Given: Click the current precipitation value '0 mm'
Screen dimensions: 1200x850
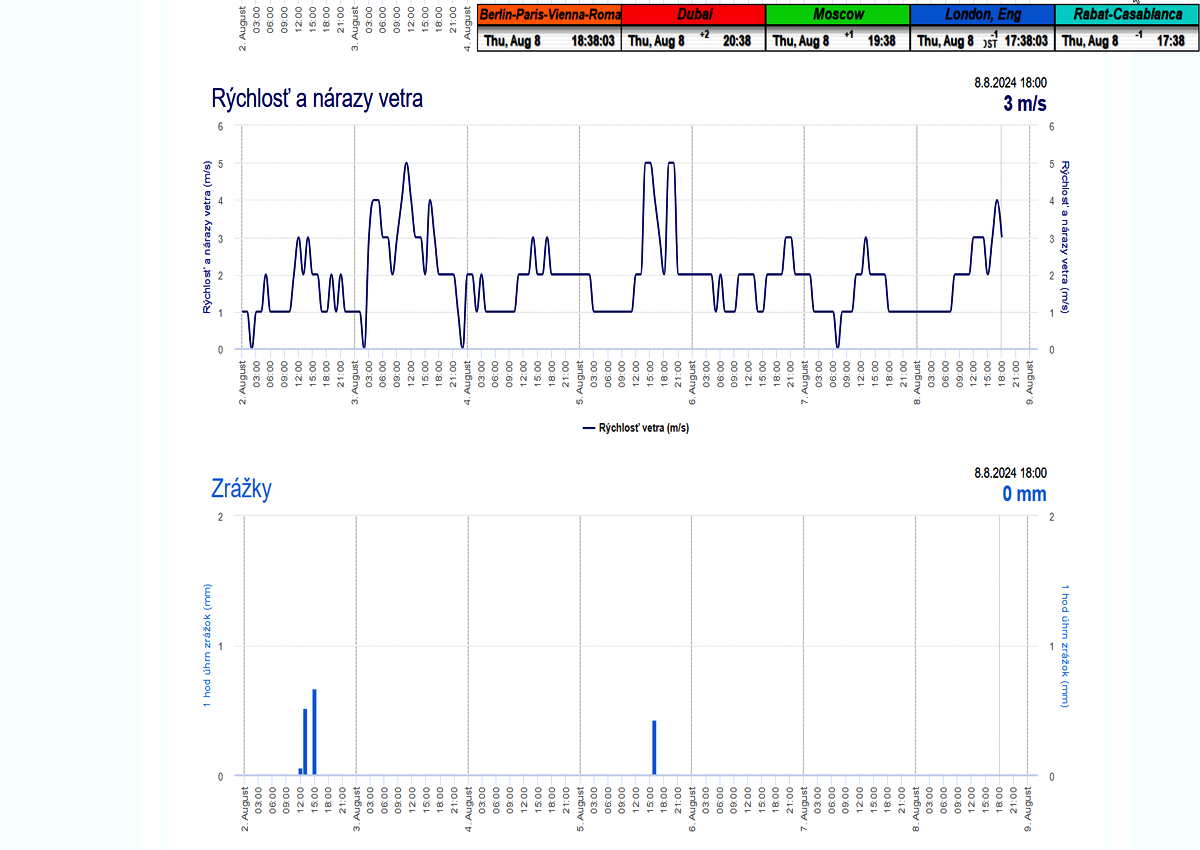Looking at the screenshot, I should (x=1024, y=494).
